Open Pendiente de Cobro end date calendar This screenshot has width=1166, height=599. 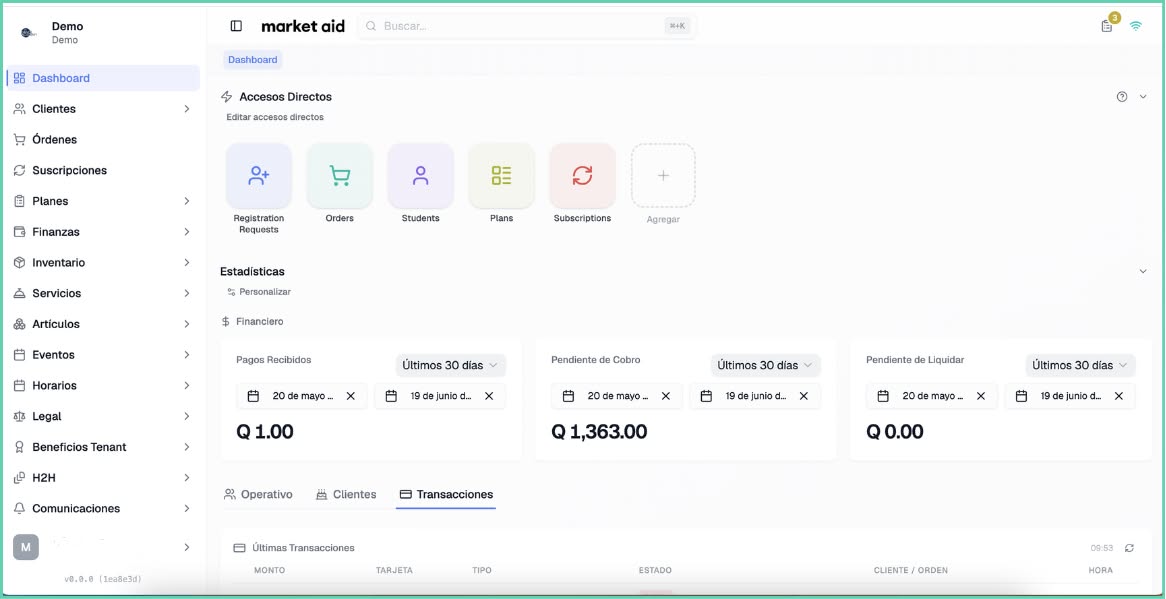pos(706,396)
